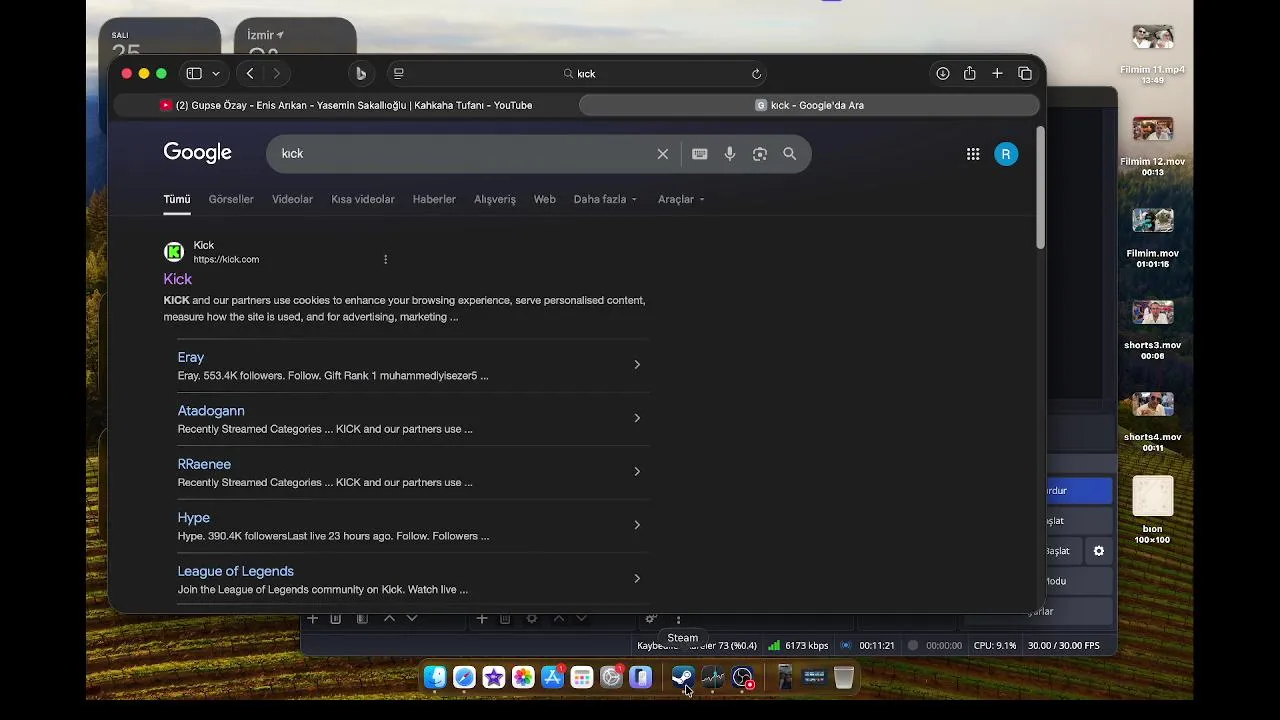This screenshot has width=1280, height=720.
Task: Open the RRaenee sitelink
Action: coord(204,464)
